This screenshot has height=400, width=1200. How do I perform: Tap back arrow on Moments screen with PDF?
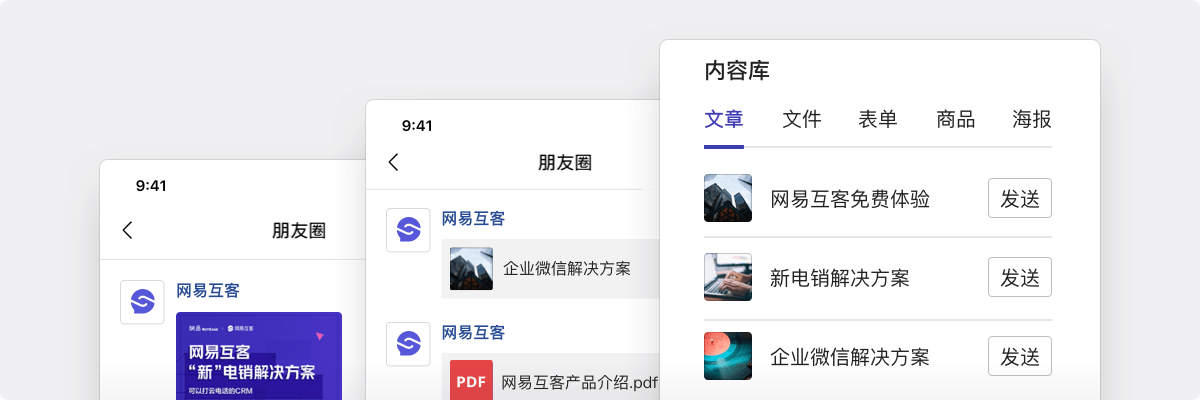click(393, 162)
